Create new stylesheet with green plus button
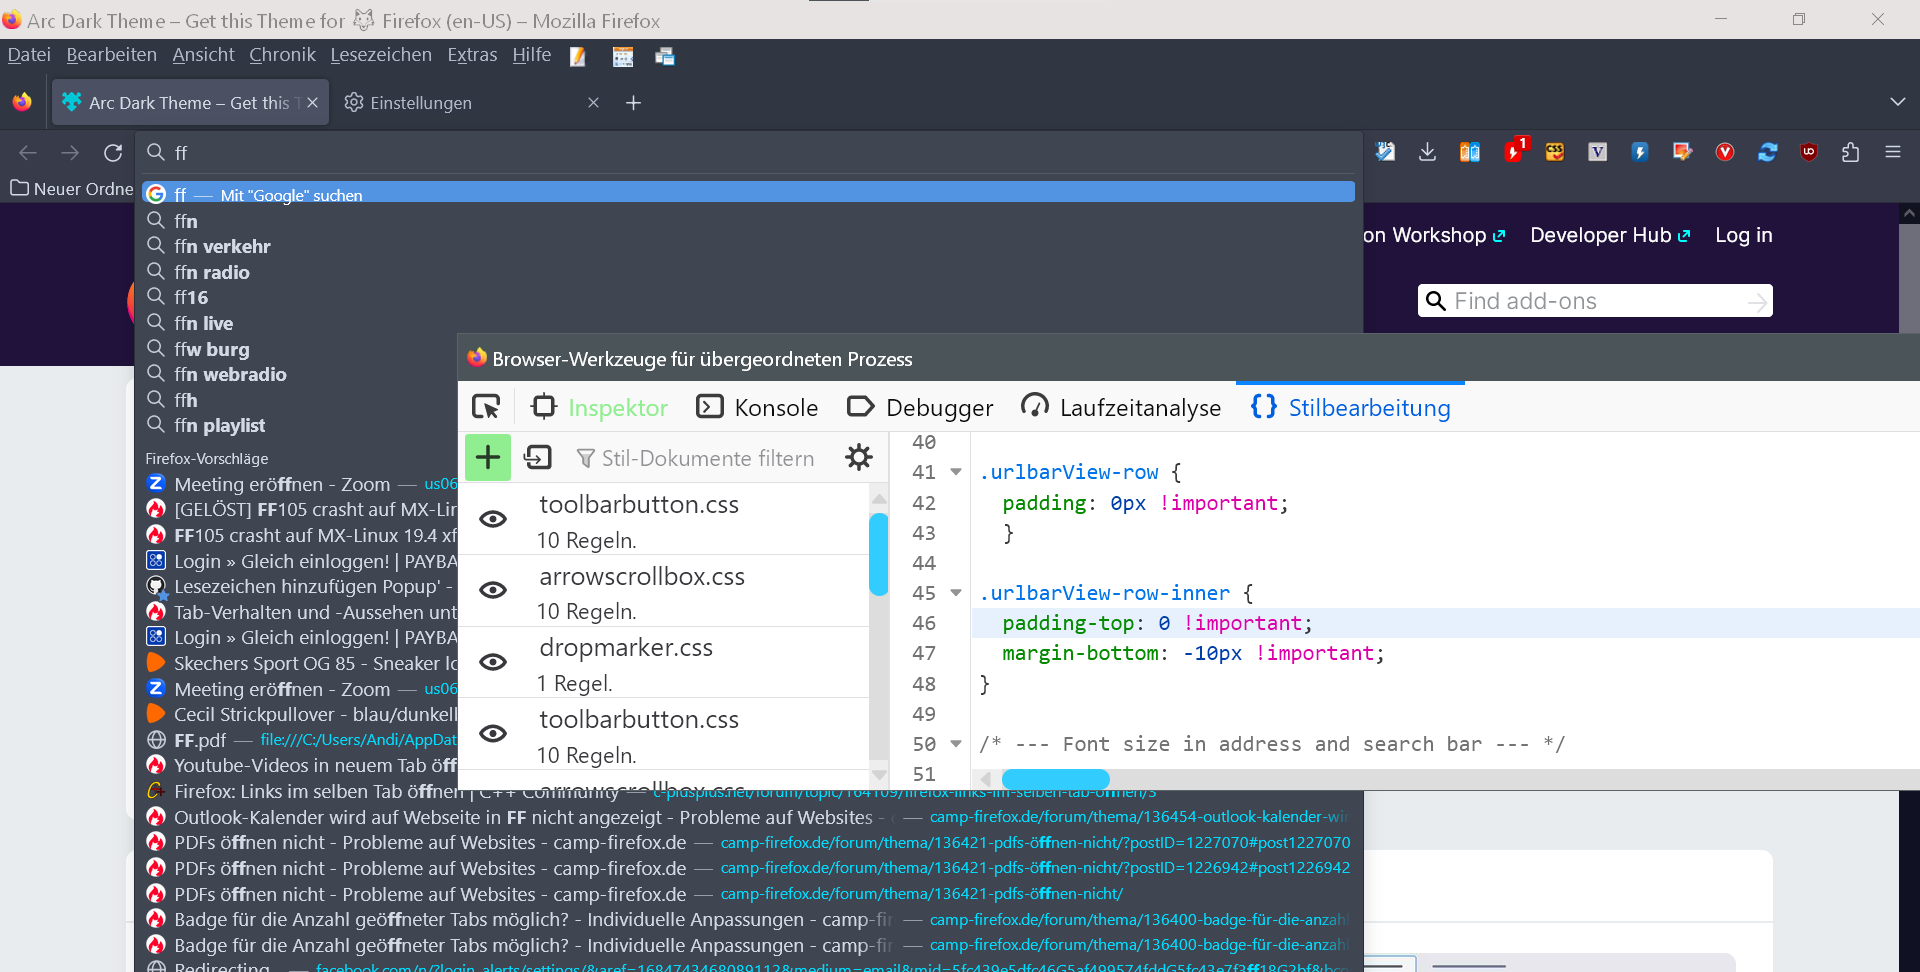1920x972 pixels. point(488,458)
